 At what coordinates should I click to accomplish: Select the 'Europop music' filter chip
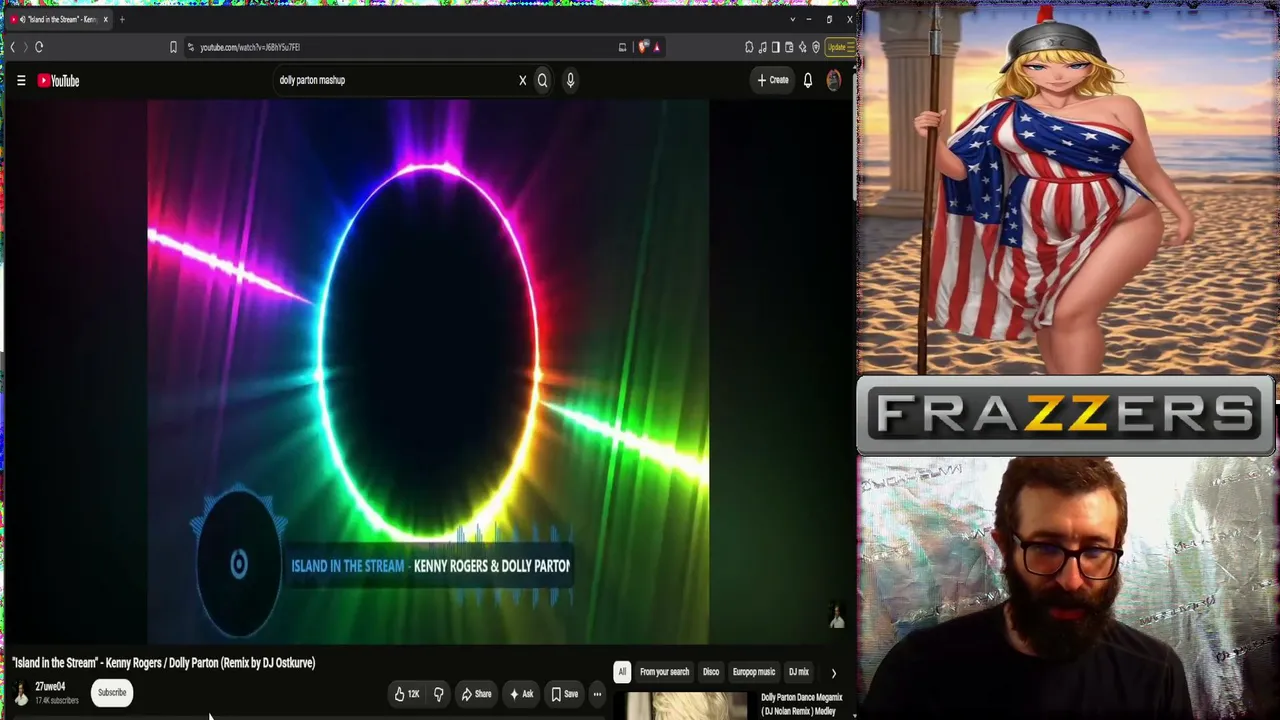tap(754, 672)
